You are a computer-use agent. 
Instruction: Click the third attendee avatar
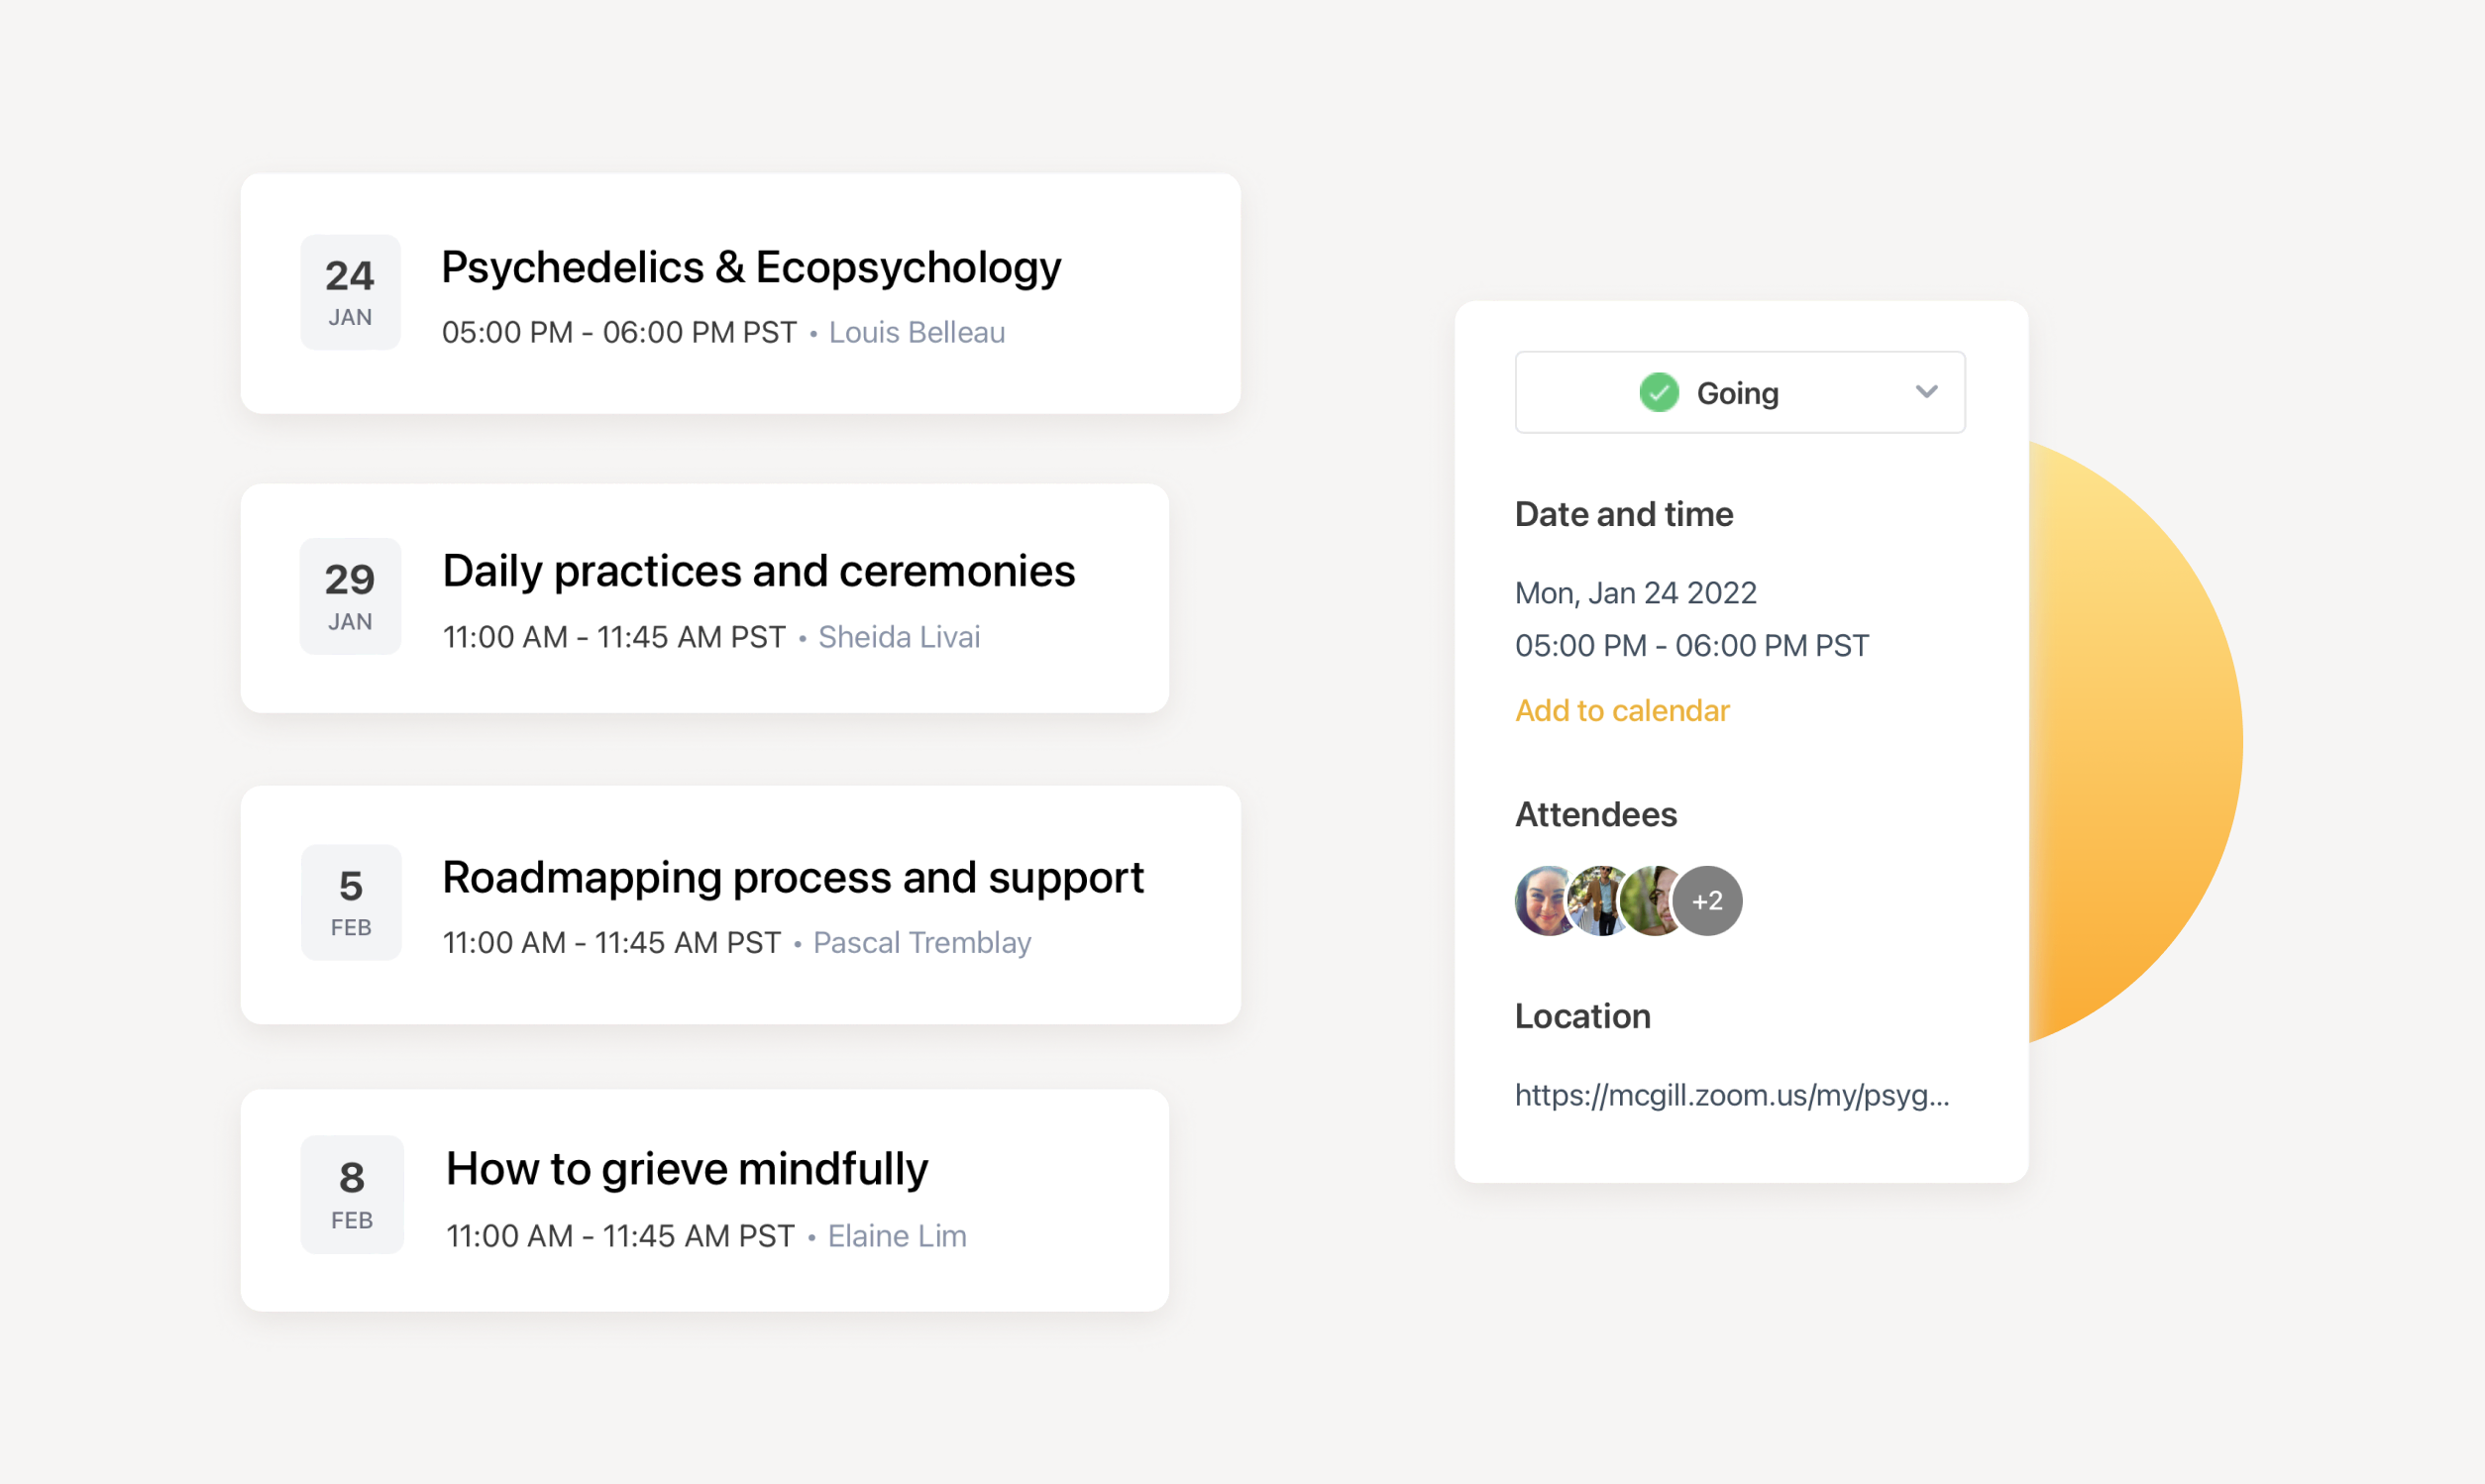click(x=1652, y=900)
